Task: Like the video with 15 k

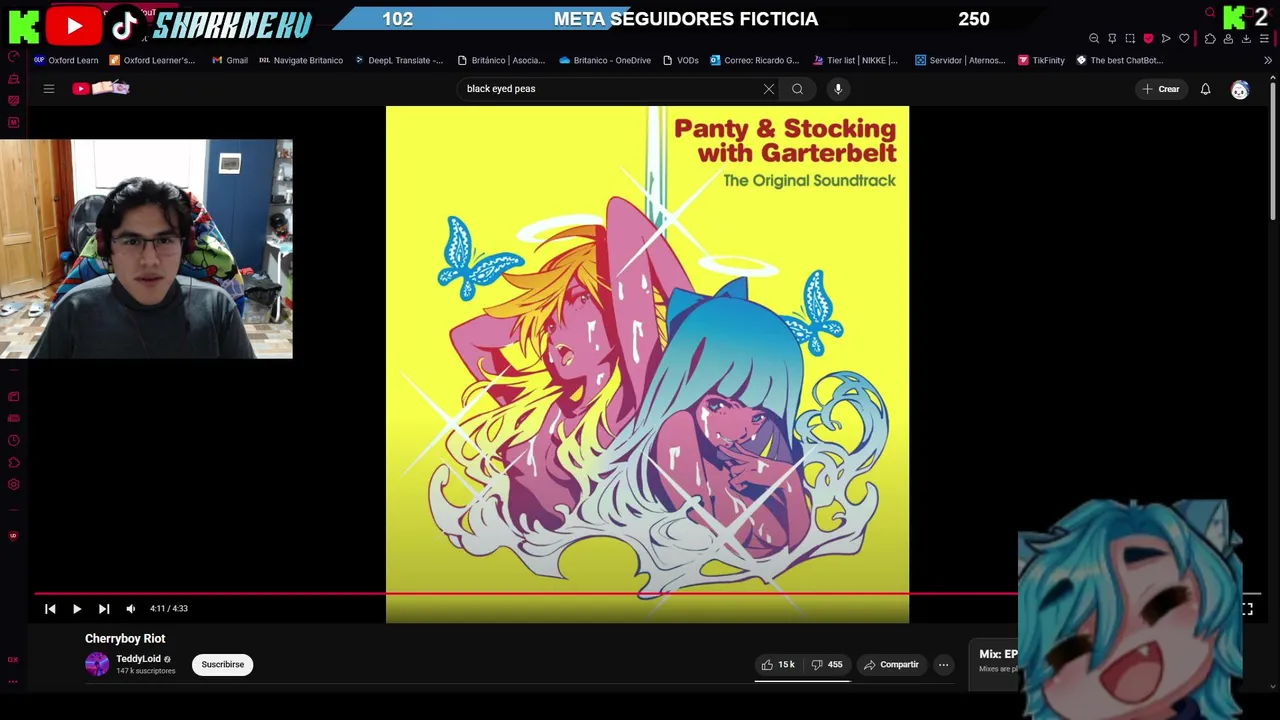Action: tap(778, 664)
